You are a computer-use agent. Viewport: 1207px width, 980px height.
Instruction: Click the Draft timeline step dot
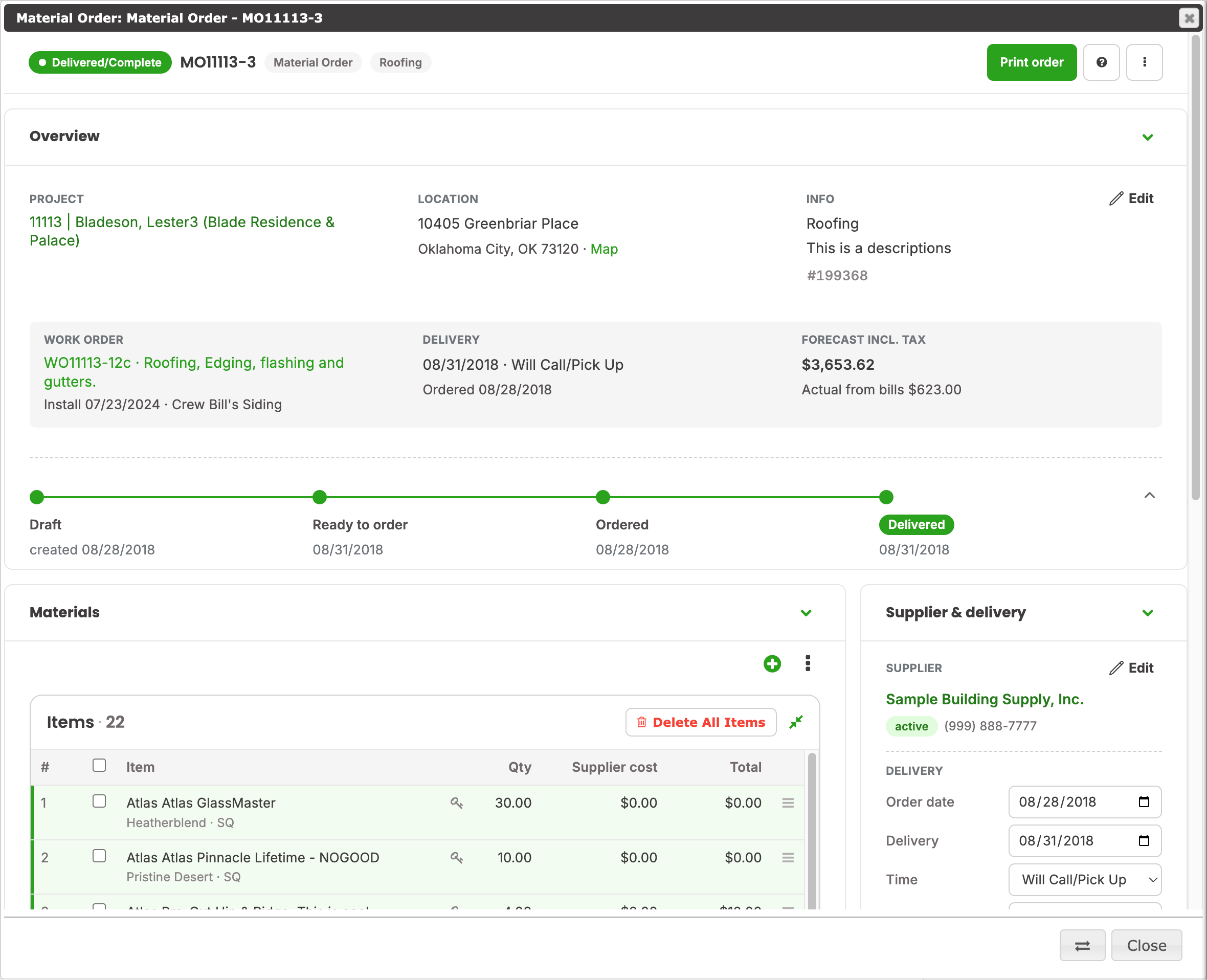click(x=37, y=497)
